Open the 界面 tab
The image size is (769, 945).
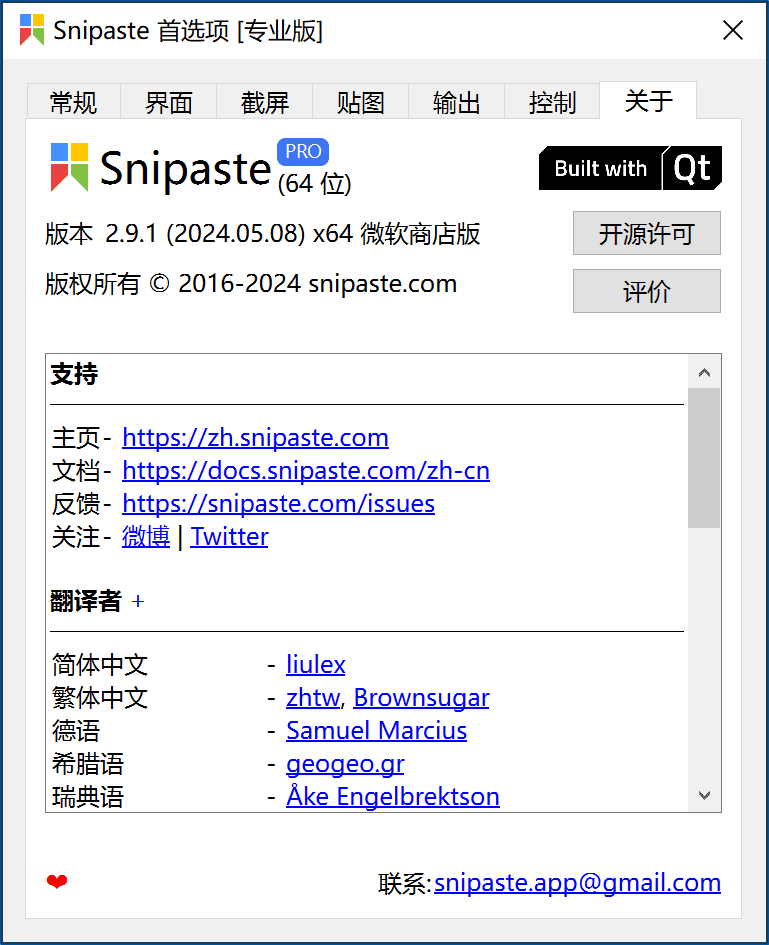[169, 102]
